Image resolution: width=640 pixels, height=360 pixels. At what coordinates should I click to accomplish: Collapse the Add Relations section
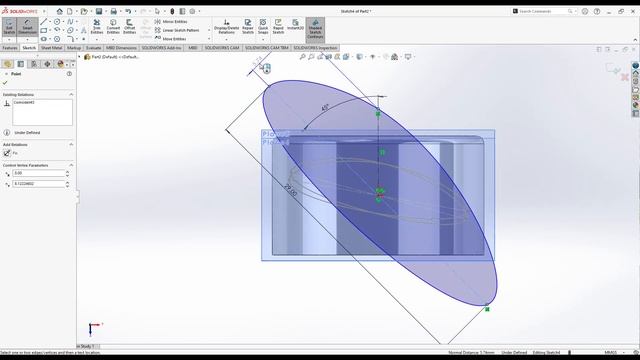[71, 144]
